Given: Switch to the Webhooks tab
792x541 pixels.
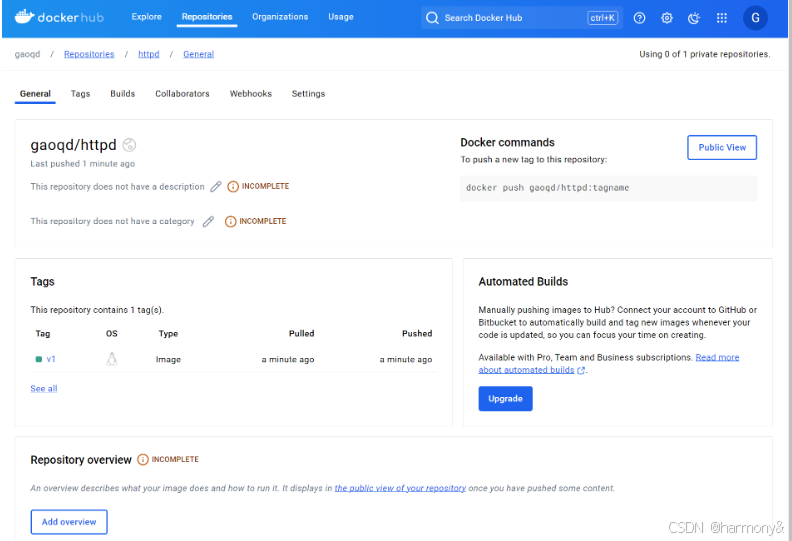Looking at the screenshot, I should (x=251, y=93).
